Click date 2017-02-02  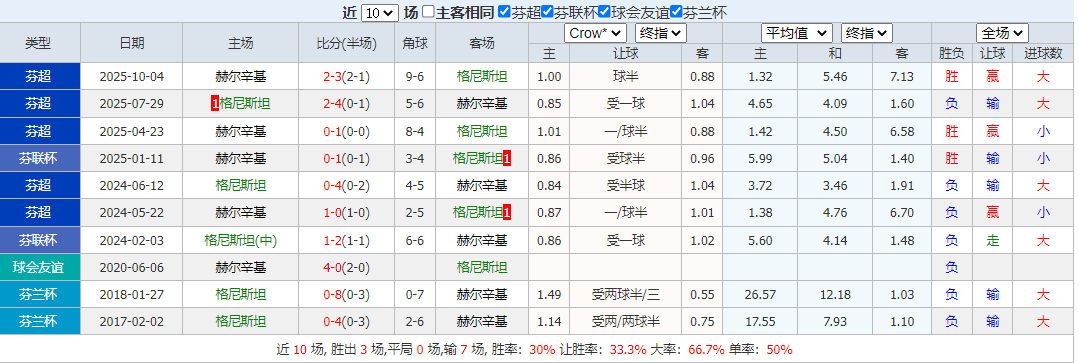[x=132, y=322]
